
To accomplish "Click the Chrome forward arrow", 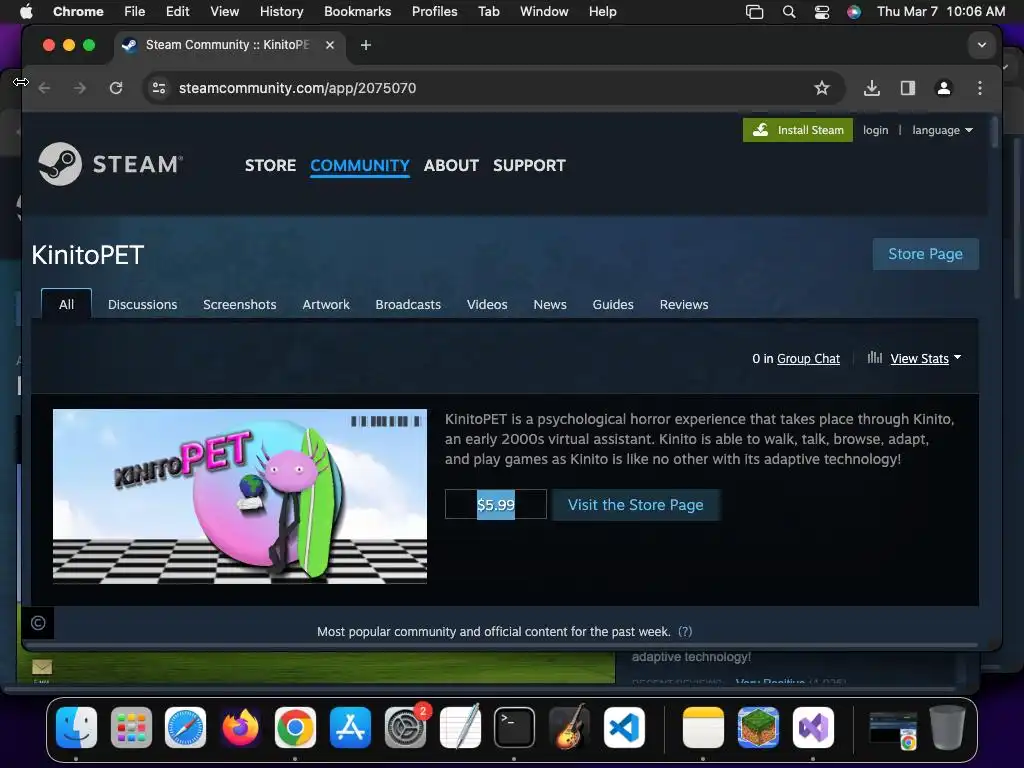I will point(80,88).
